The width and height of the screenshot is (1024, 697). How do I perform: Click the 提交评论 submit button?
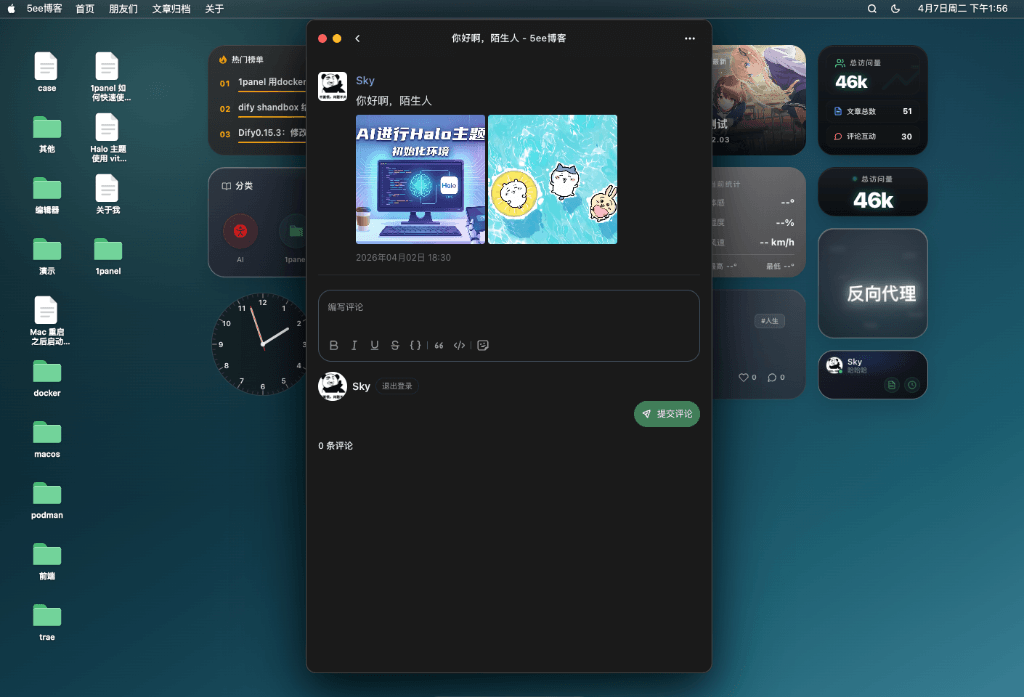click(x=667, y=414)
